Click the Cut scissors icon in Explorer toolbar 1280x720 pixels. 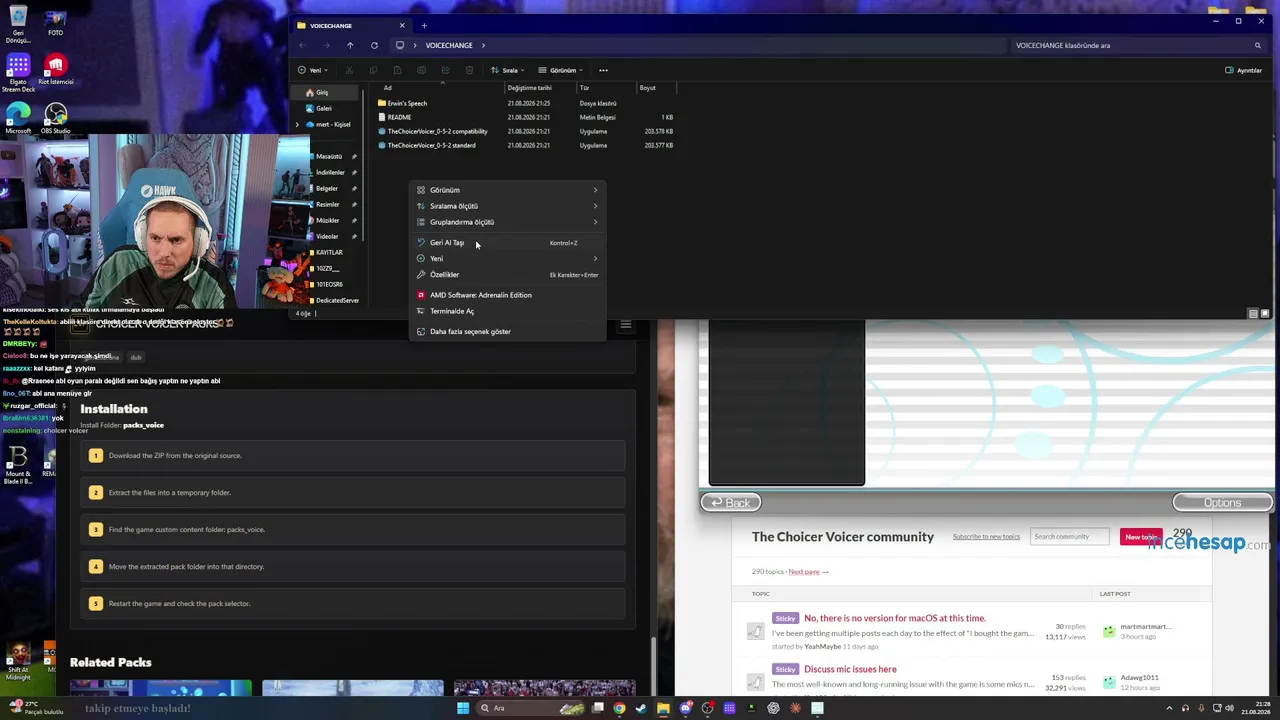pyautogui.click(x=349, y=70)
